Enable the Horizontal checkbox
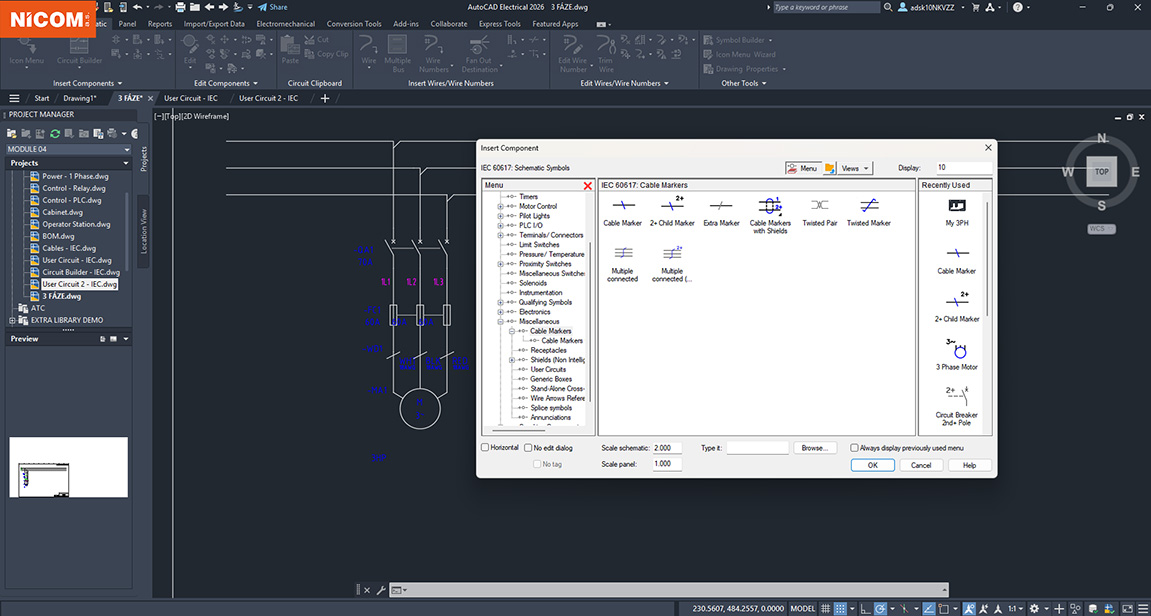The image size is (1151, 616). 486,448
